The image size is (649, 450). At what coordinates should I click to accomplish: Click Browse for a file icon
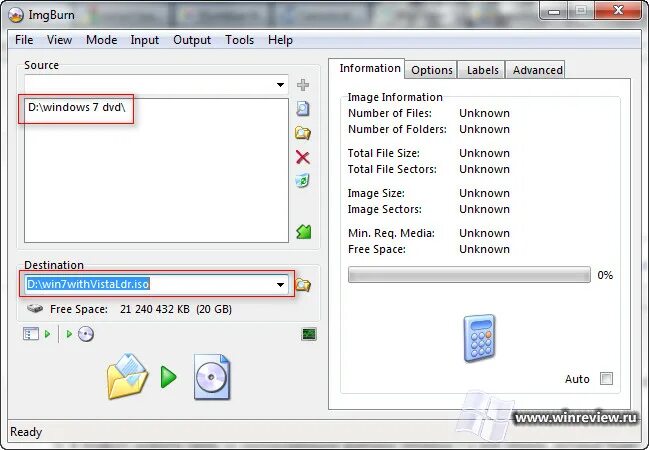pyautogui.click(x=303, y=109)
